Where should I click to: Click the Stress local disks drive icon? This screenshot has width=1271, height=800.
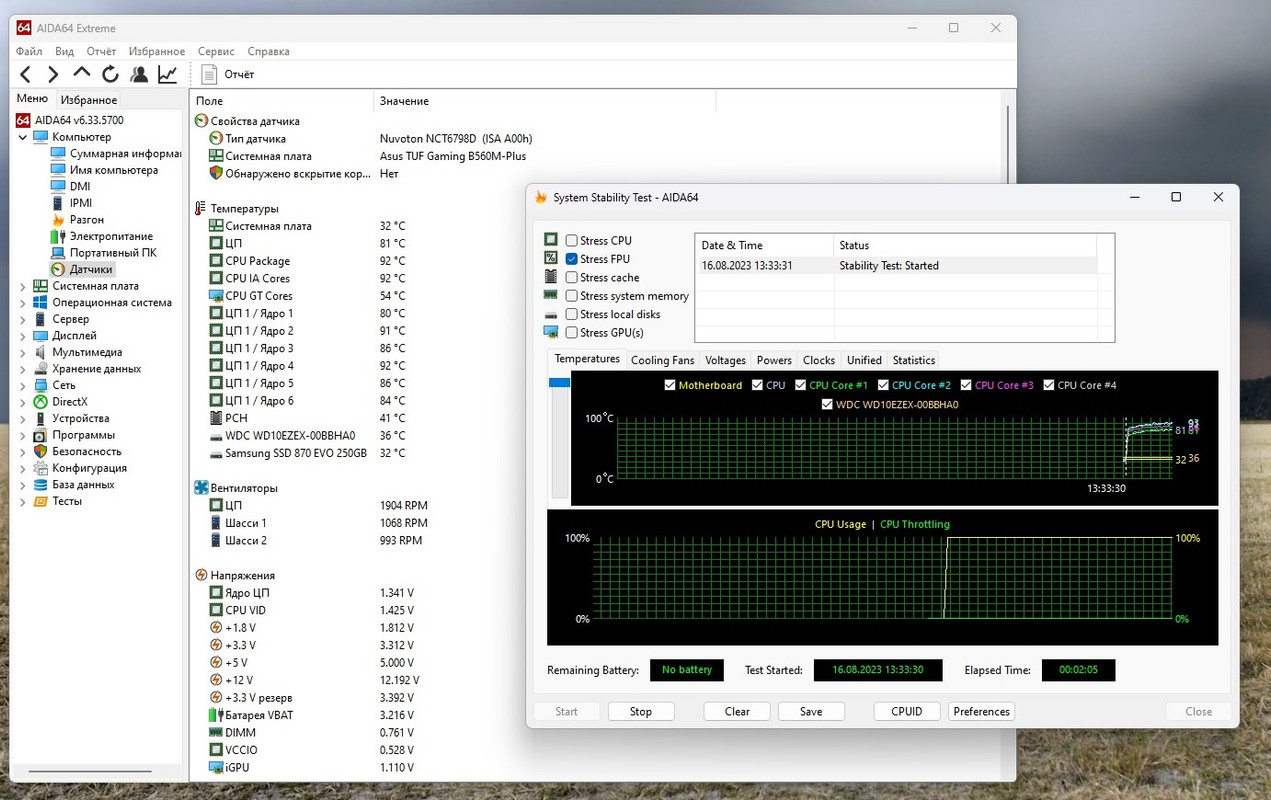click(551, 314)
